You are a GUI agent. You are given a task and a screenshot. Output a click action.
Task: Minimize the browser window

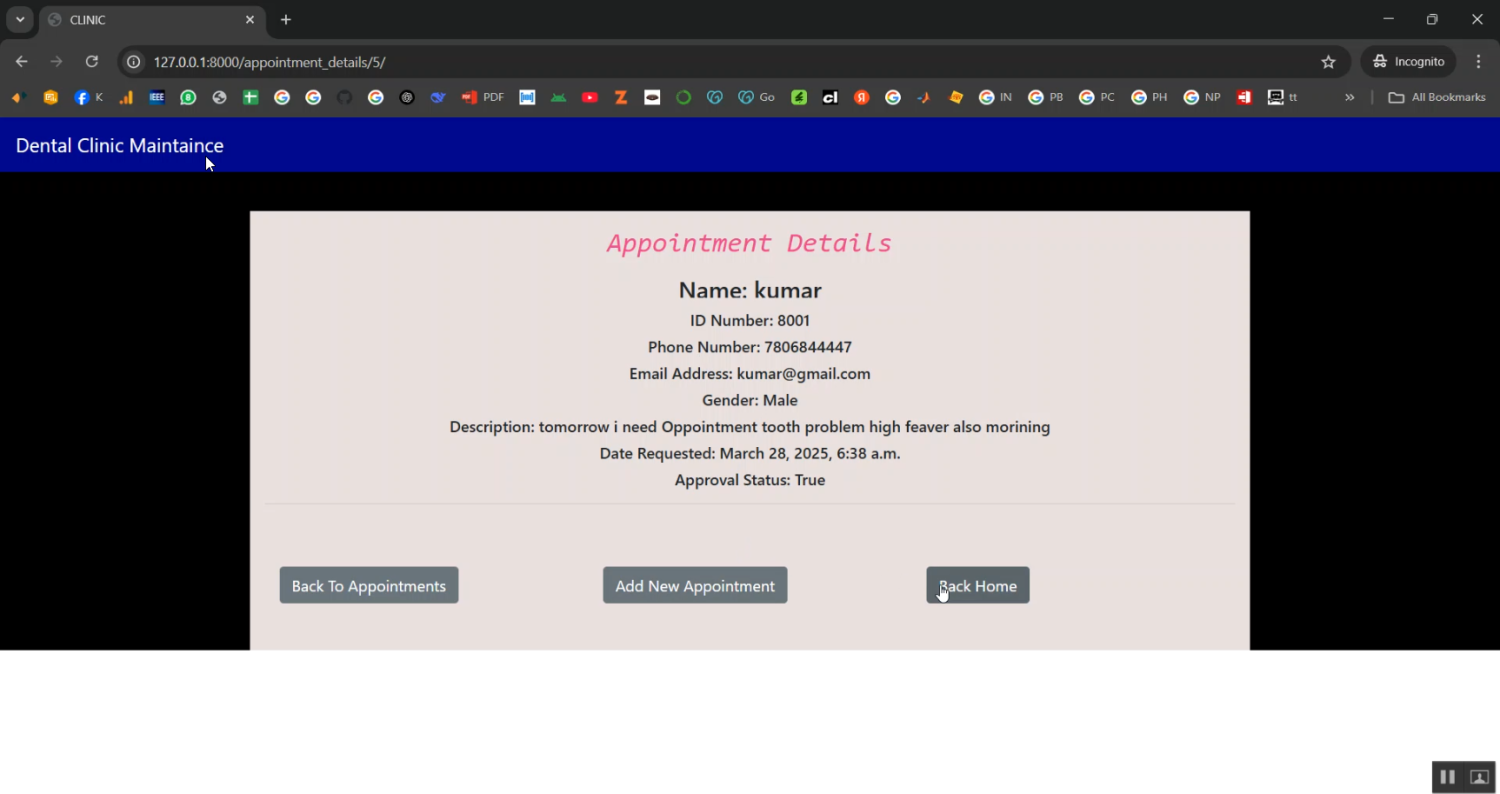coord(1388,19)
